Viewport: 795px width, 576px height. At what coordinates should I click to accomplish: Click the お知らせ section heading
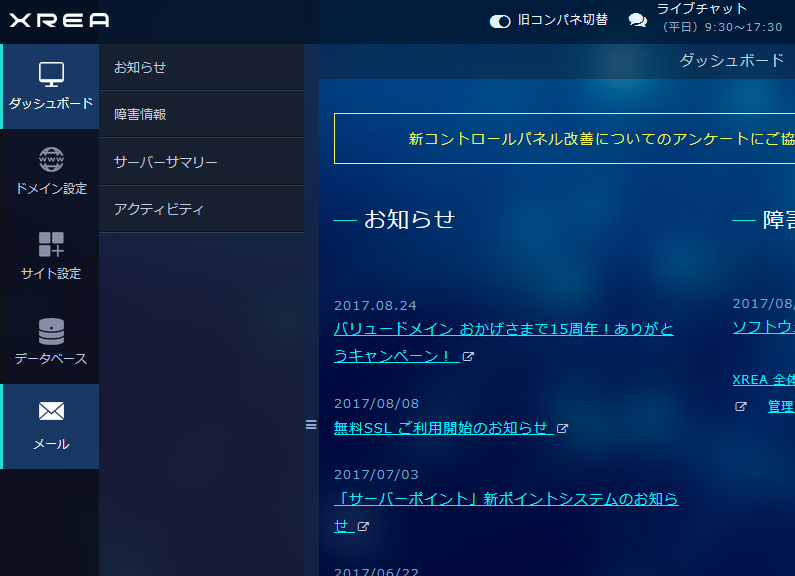(409, 220)
